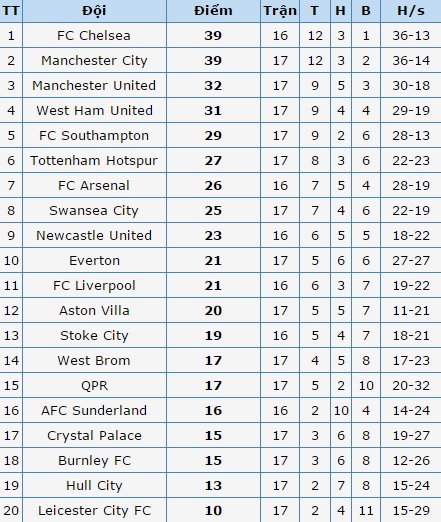Select Manchester United in table

[x=94, y=86]
